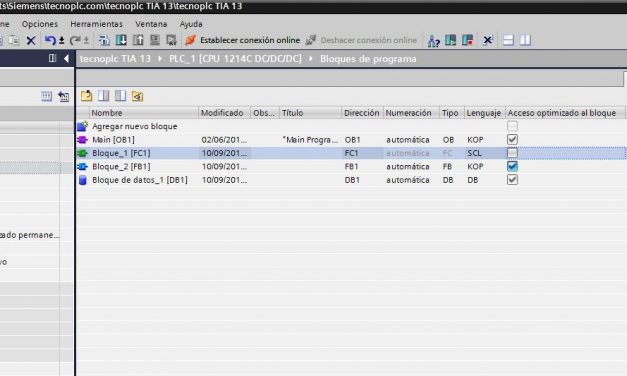The width and height of the screenshot is (627, 376).
Task: Toggle the optimized access checkbox for Bloque_1 [FC1]
Action: pyautogui.click(x=512, y=153)
